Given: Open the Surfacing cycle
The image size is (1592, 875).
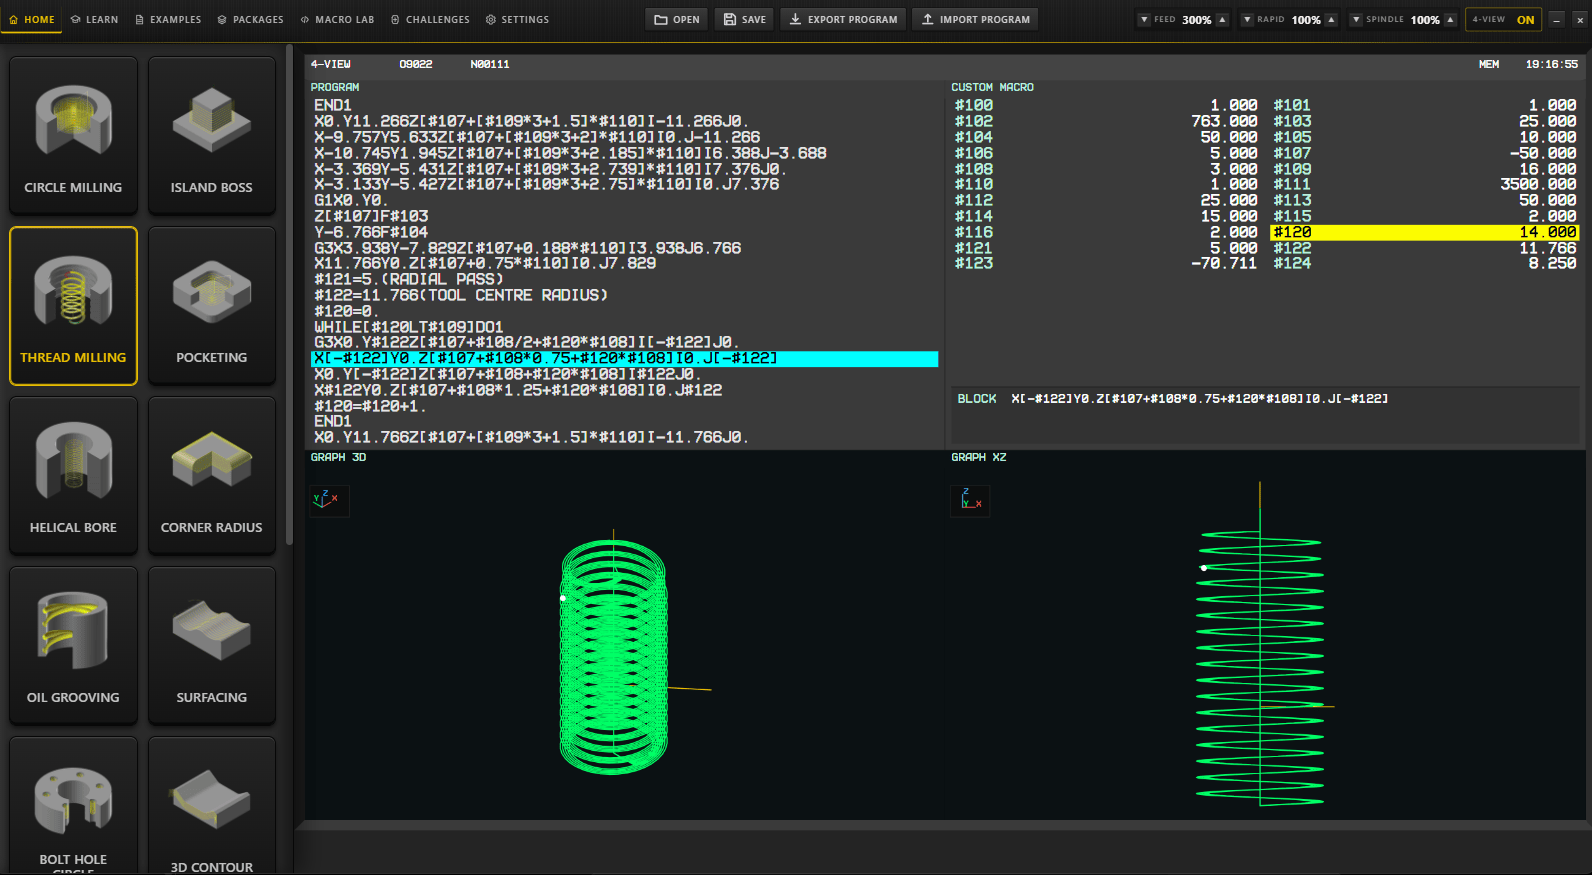Looking at the screenshot, I should (212, 645).
